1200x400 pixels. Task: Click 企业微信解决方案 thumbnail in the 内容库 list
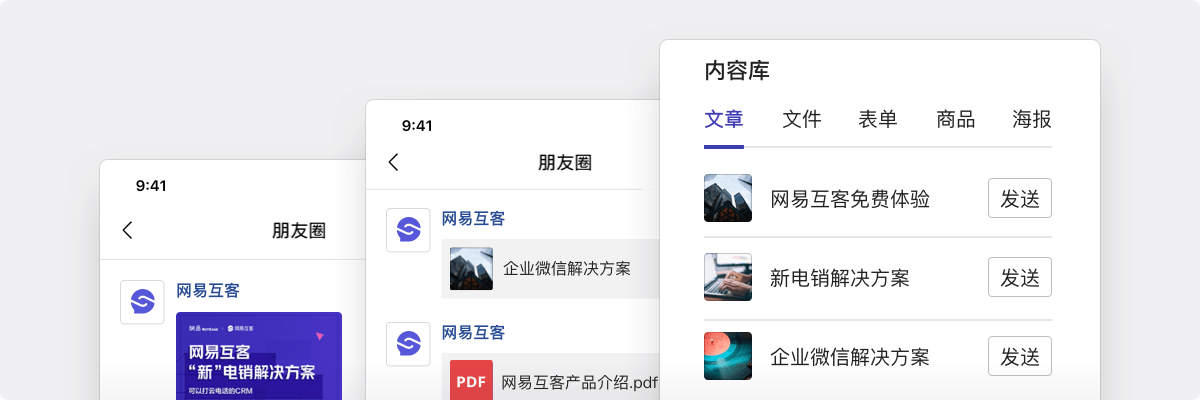click(x=728, y=356)
